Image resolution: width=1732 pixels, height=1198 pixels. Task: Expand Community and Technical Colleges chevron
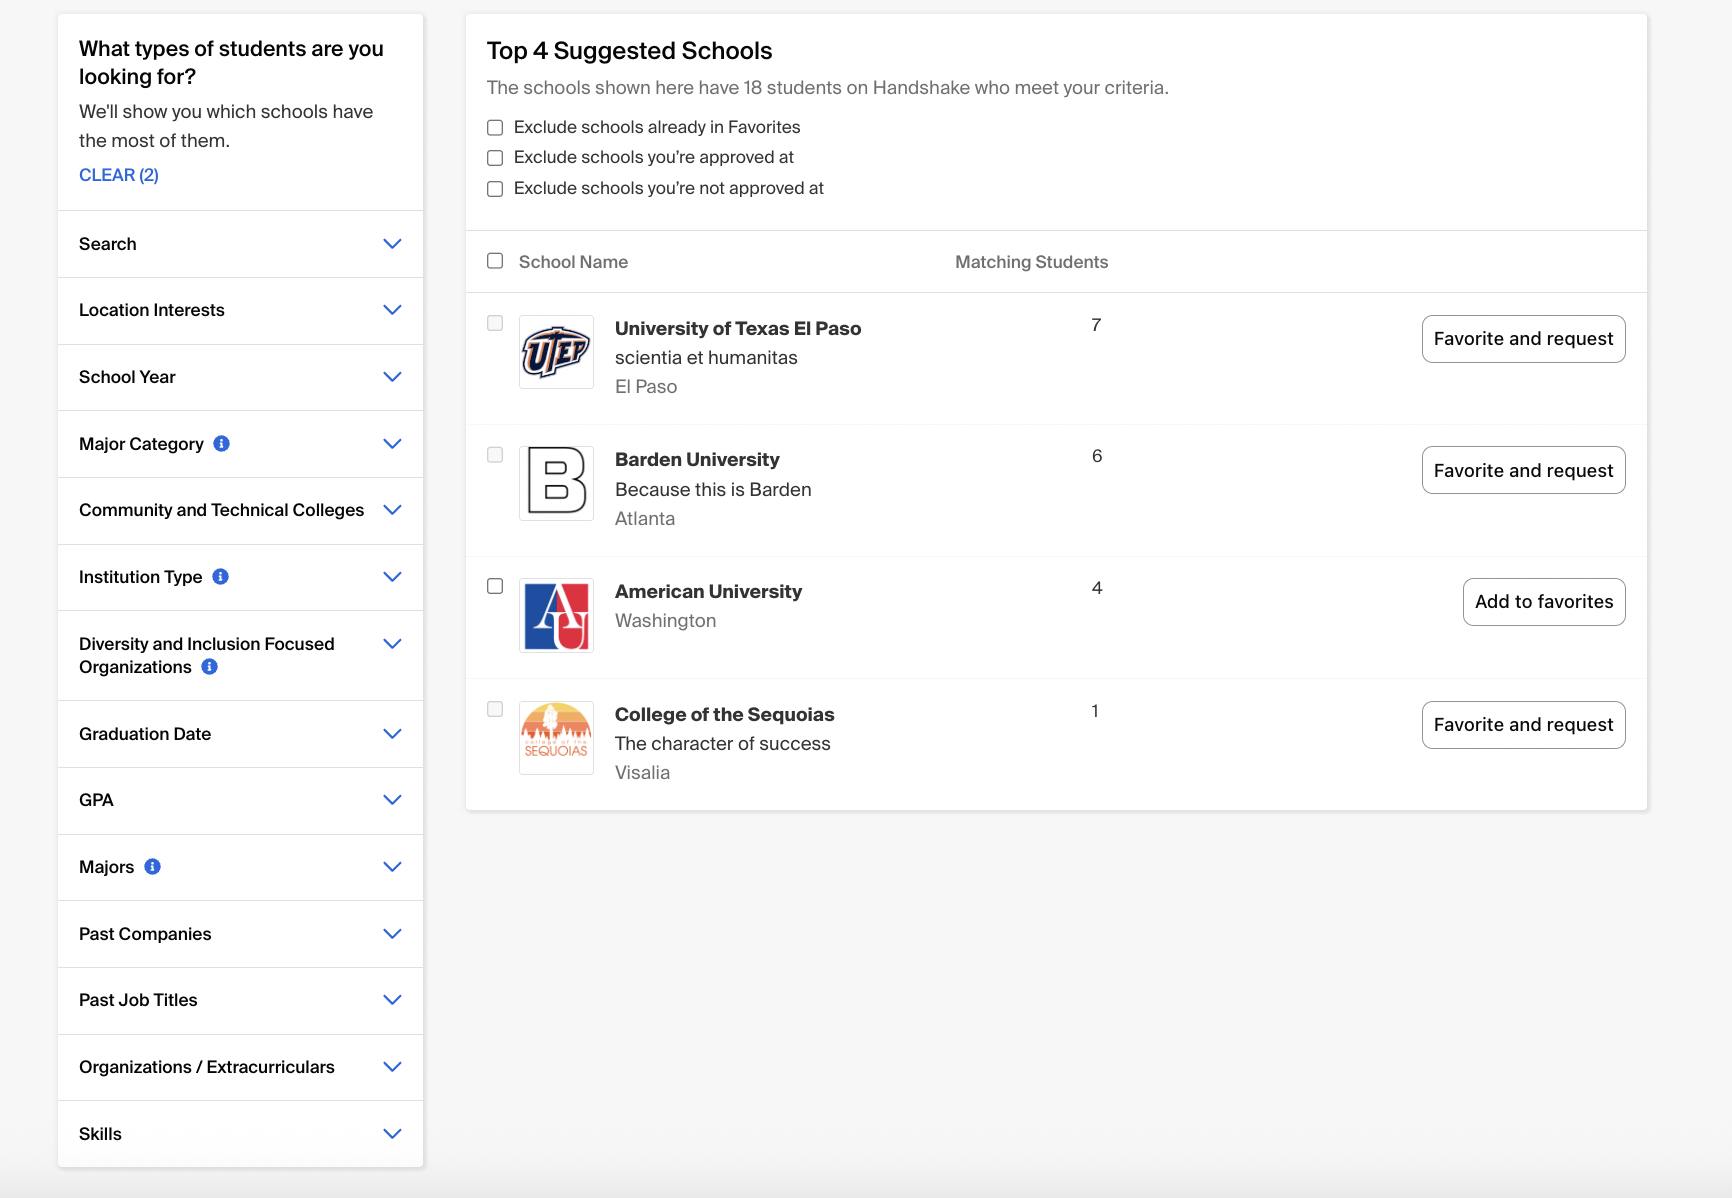coord(392,510)
